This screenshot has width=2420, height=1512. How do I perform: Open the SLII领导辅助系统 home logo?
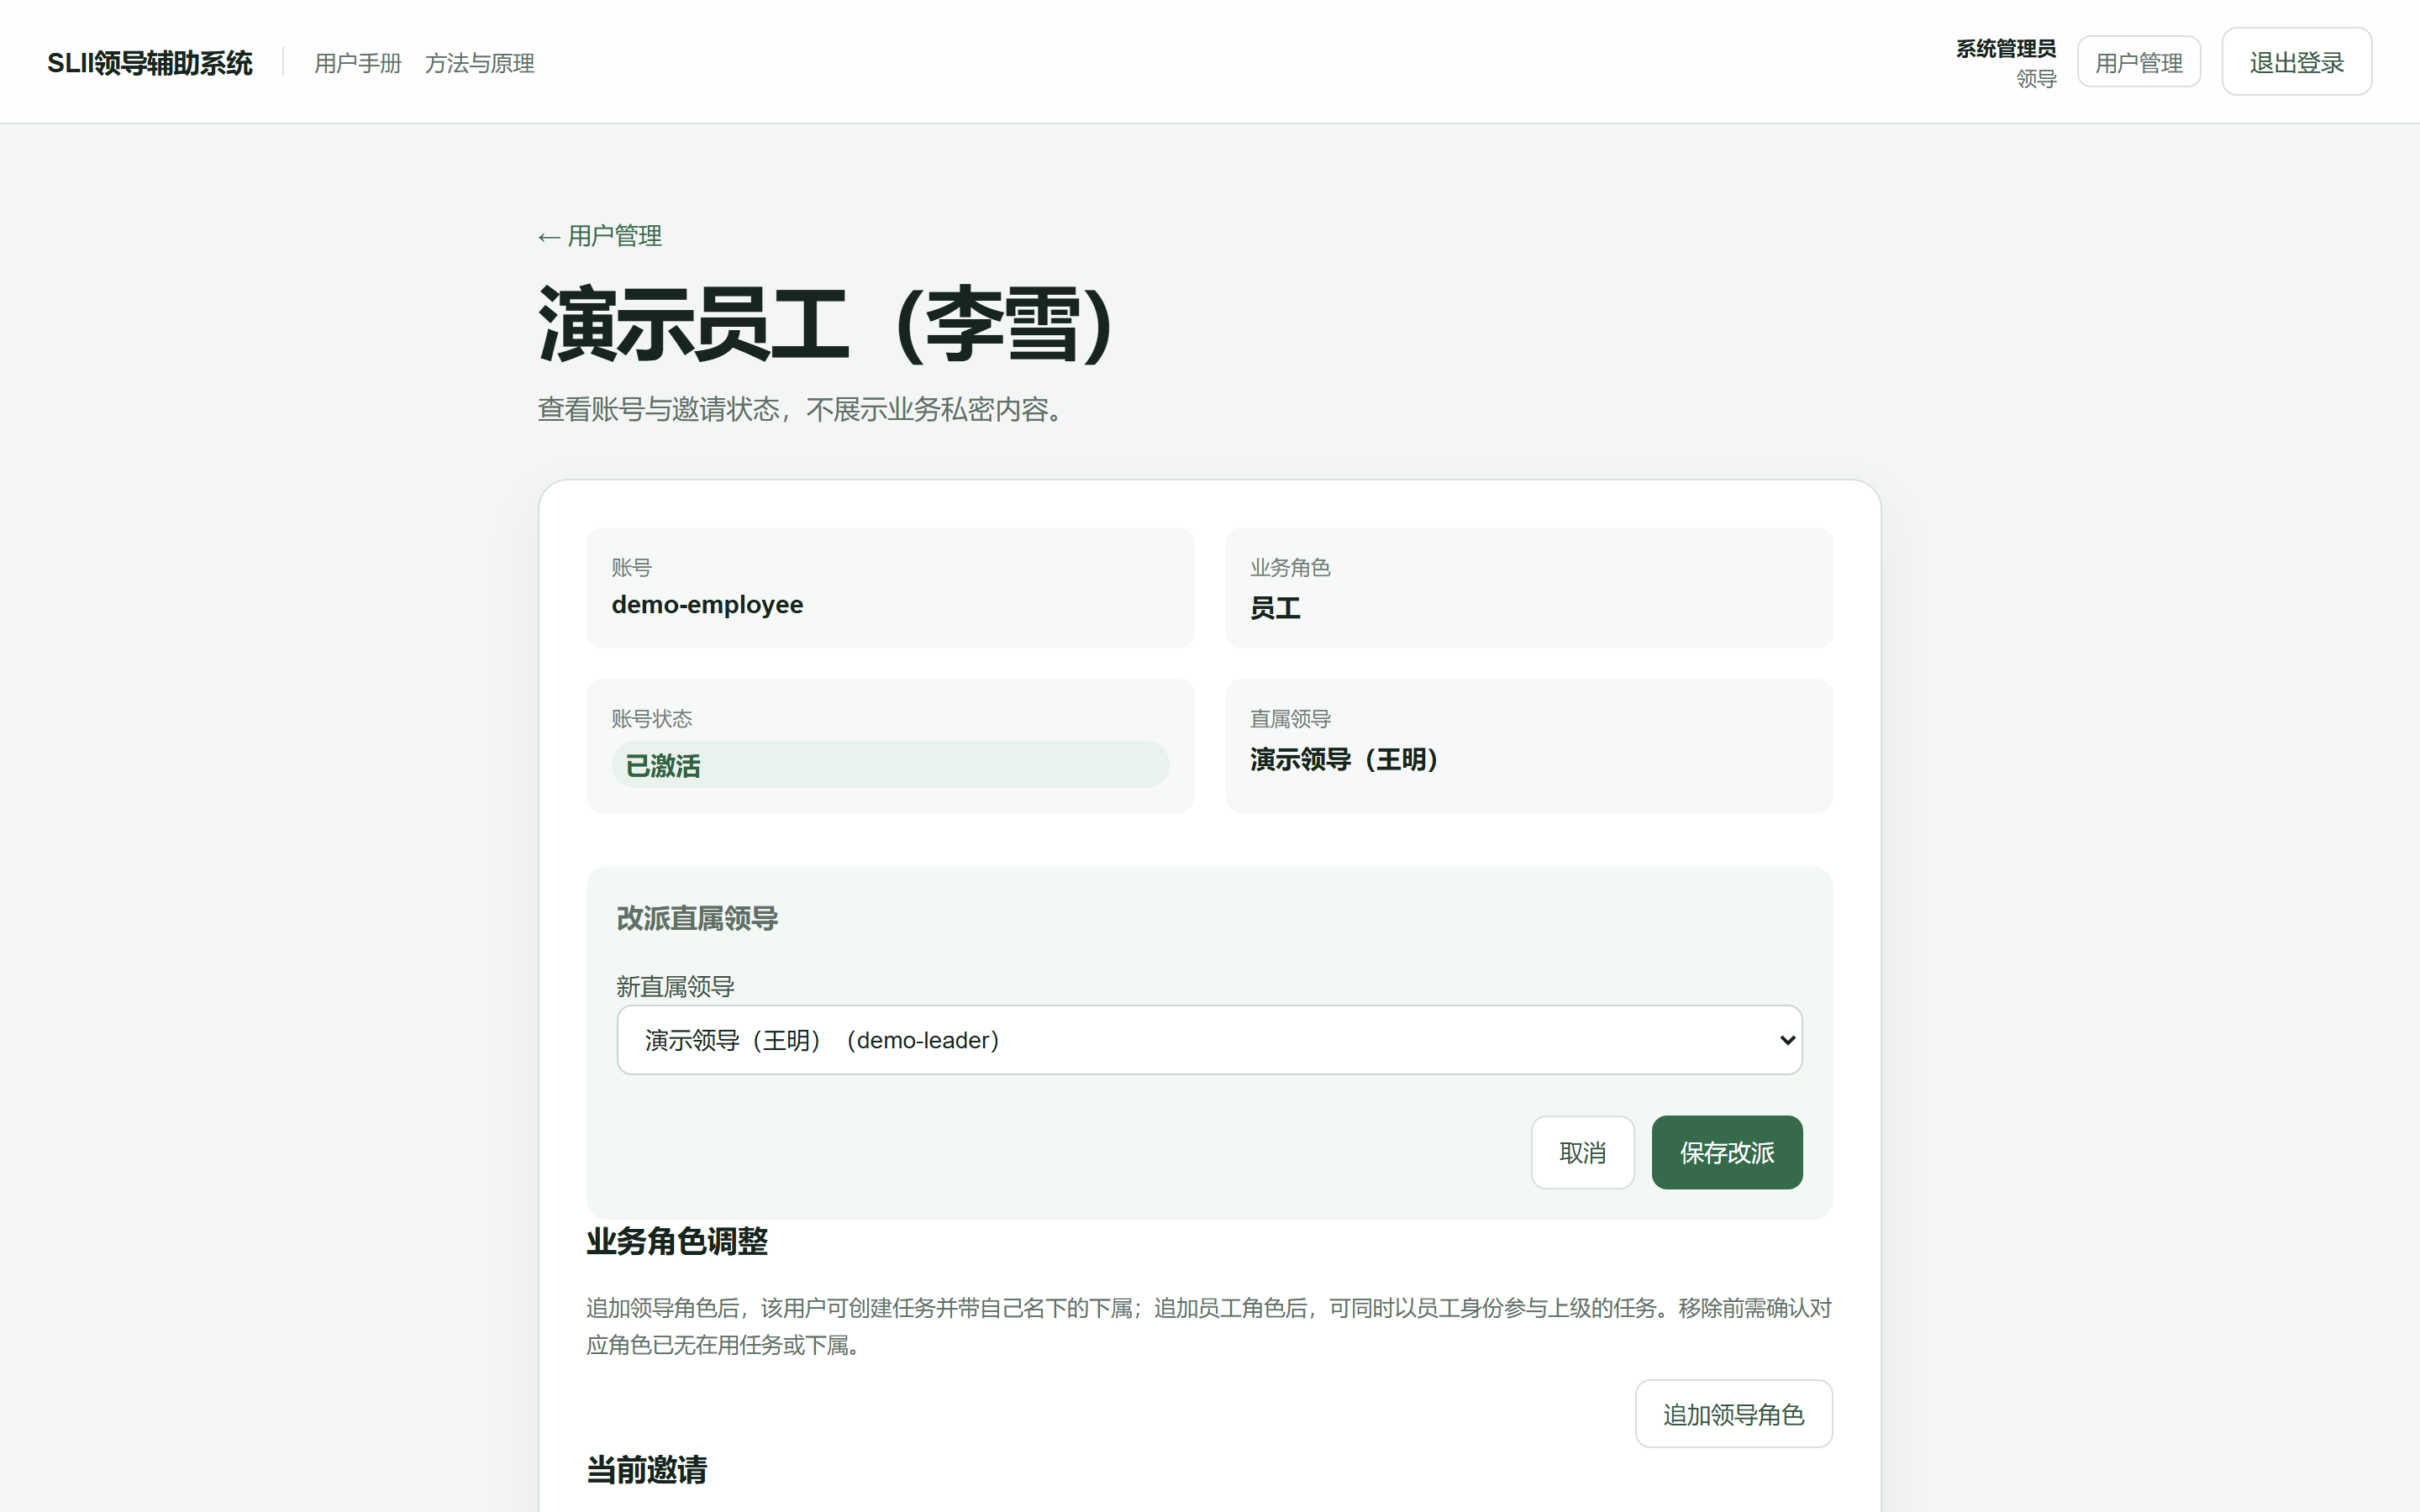pyautogui.click(x=150, y=63)
